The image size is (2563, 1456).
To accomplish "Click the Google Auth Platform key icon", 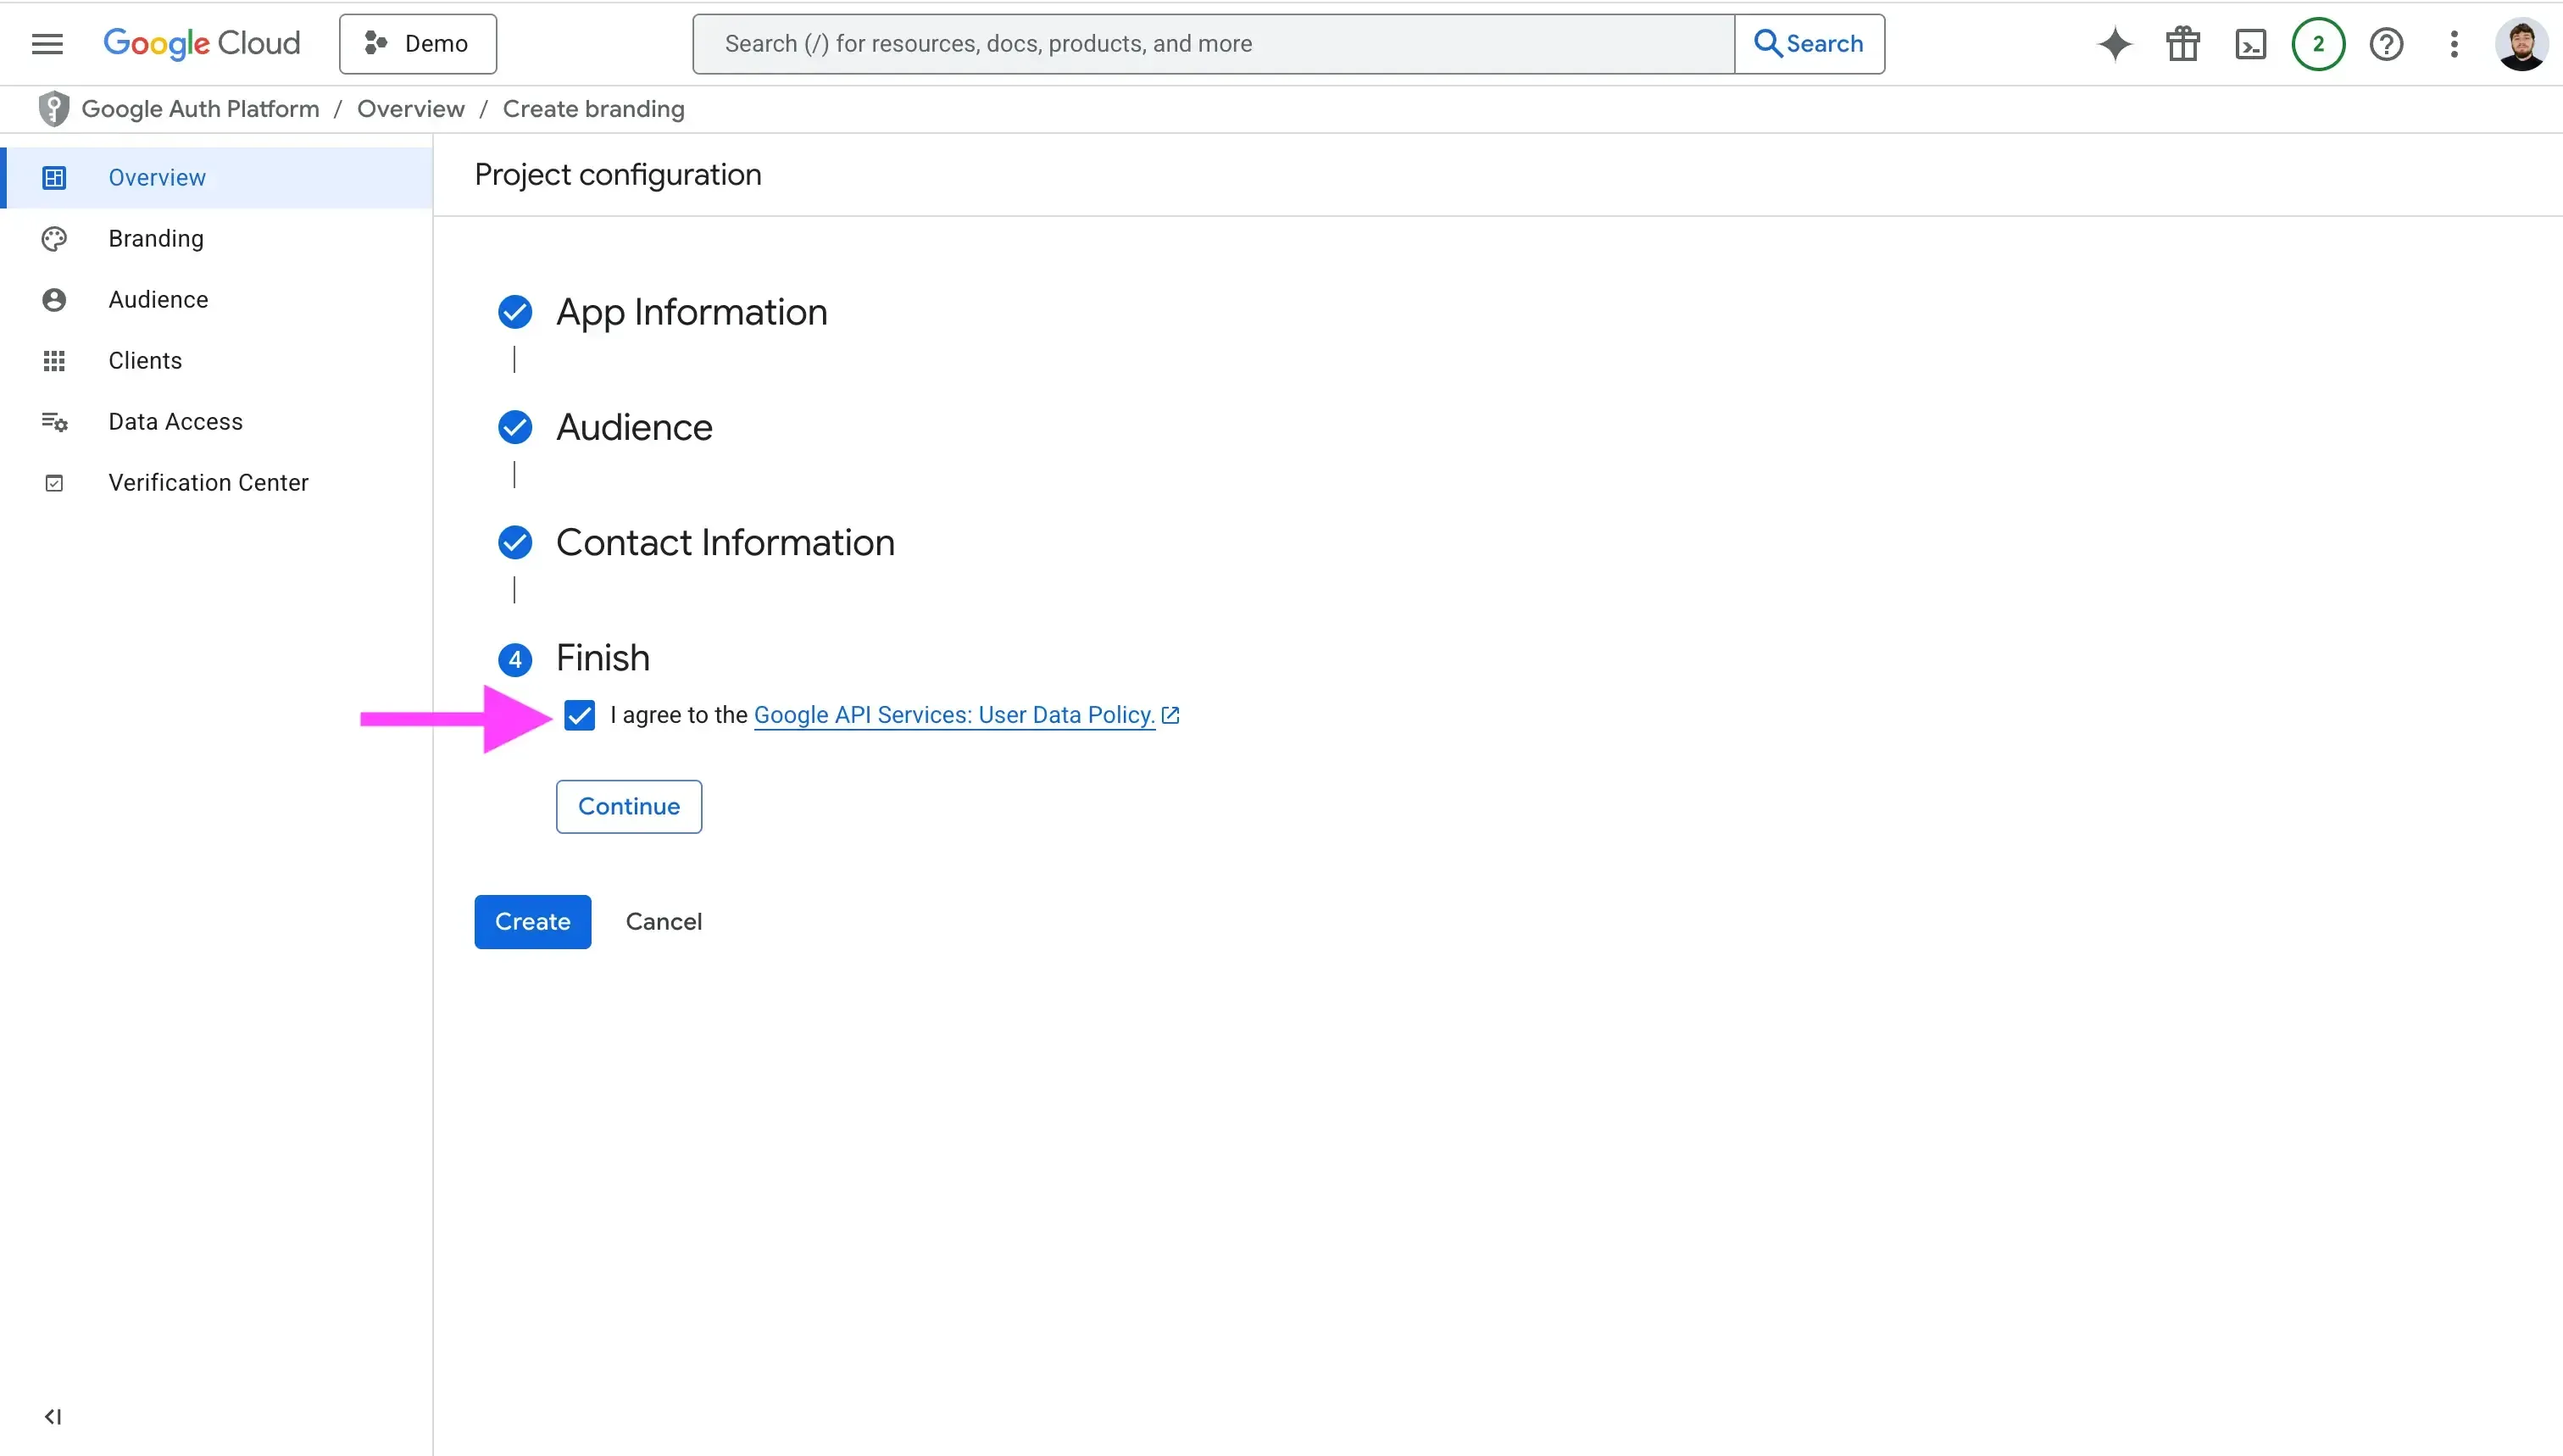I will (x=54, y=108).
